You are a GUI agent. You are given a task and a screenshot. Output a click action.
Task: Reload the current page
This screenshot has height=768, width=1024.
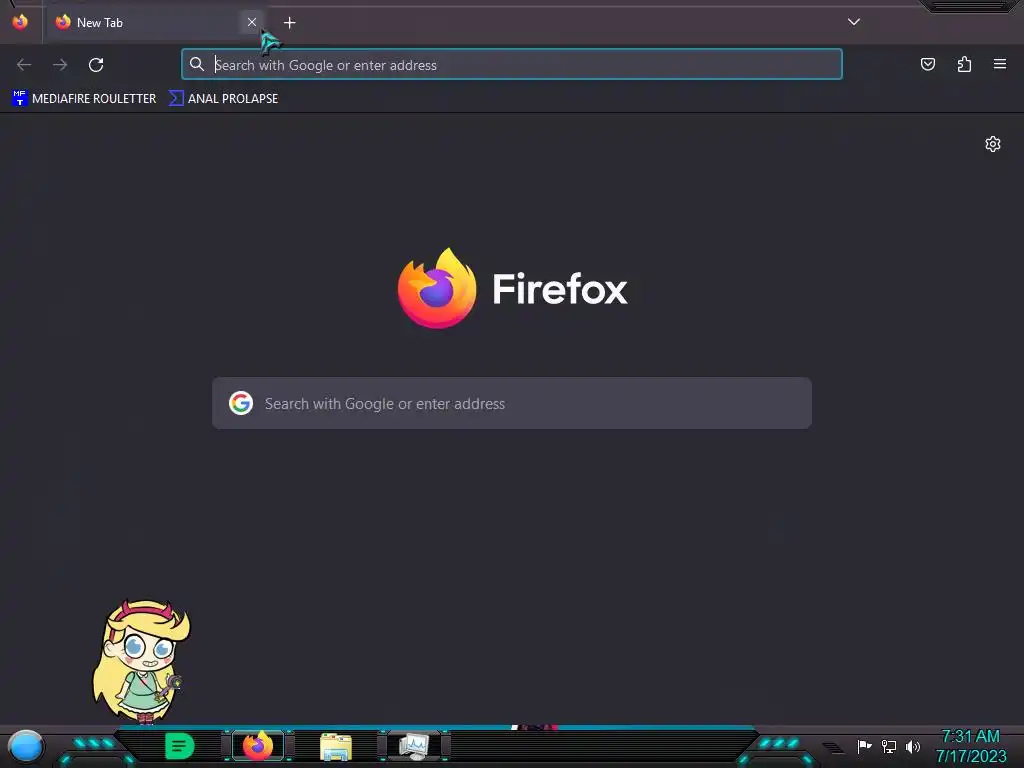[x=96, y=65]
